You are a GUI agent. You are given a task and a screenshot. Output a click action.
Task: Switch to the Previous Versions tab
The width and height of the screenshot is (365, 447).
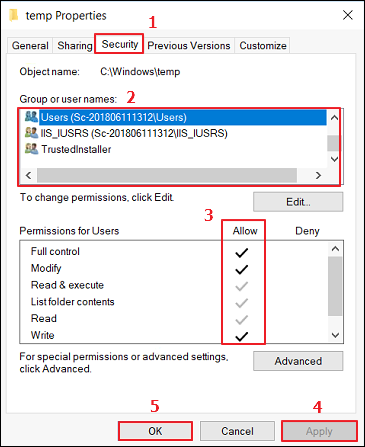click(x=189, y=45)
